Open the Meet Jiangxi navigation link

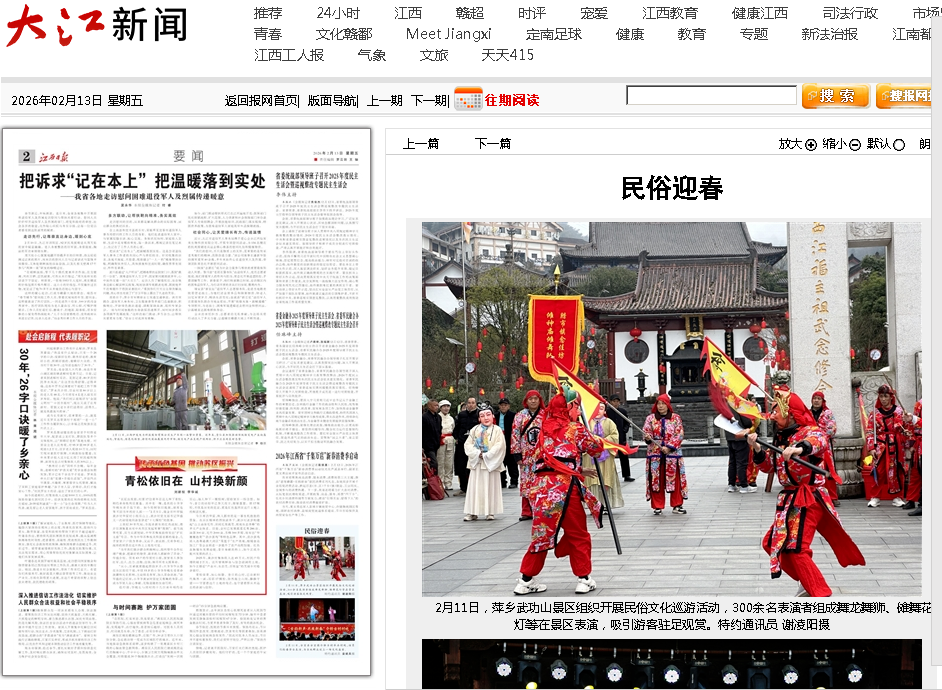[448, 34]
